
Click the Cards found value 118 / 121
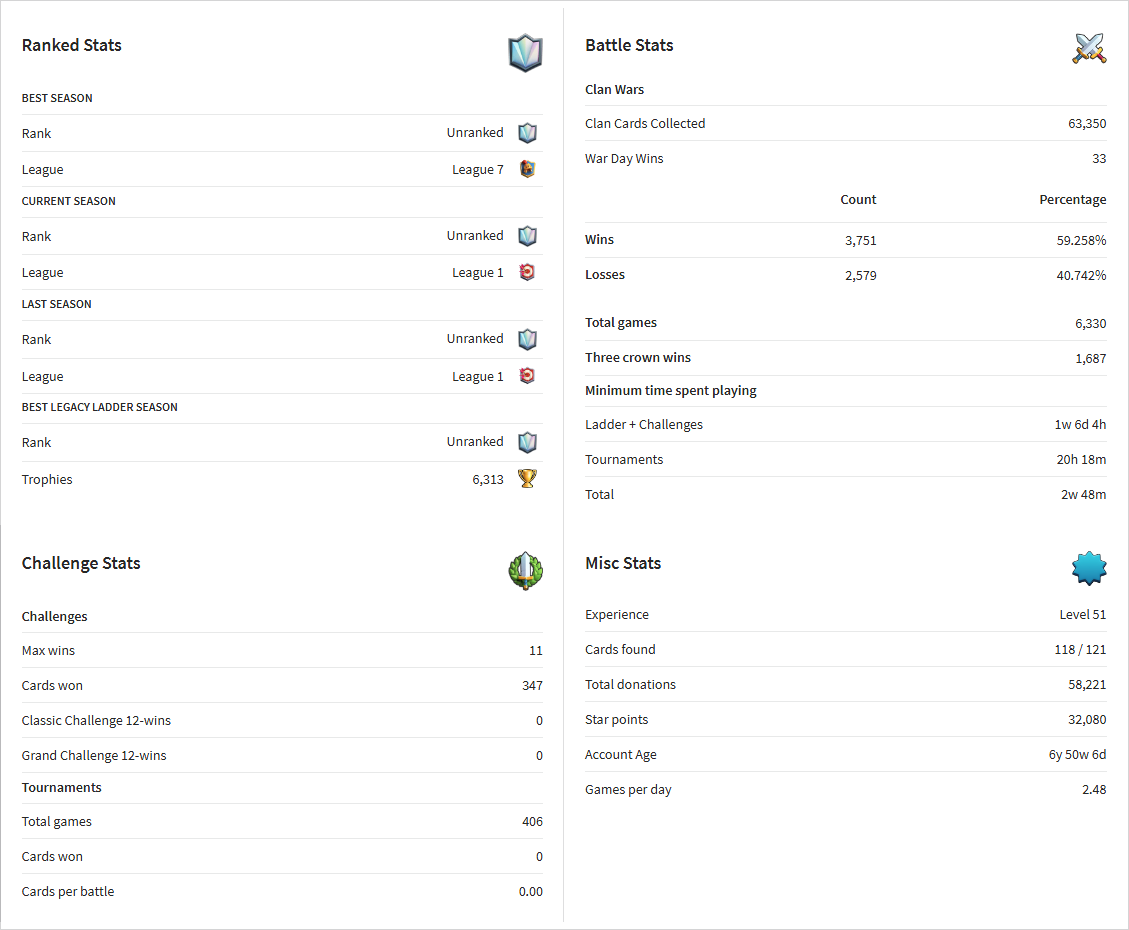coord(1080,649)
